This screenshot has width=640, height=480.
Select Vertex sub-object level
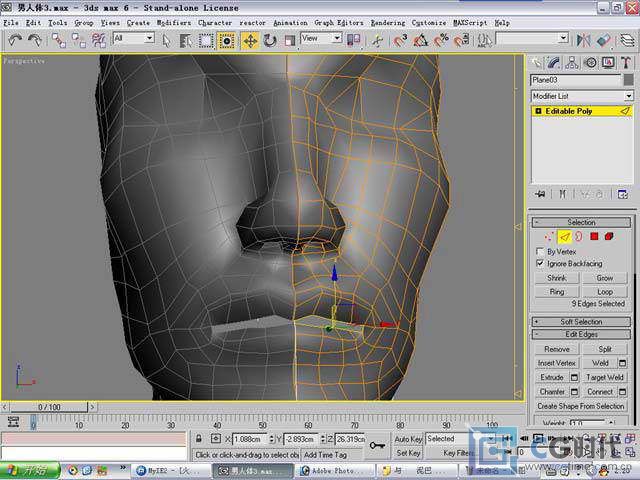pos(549,236)
